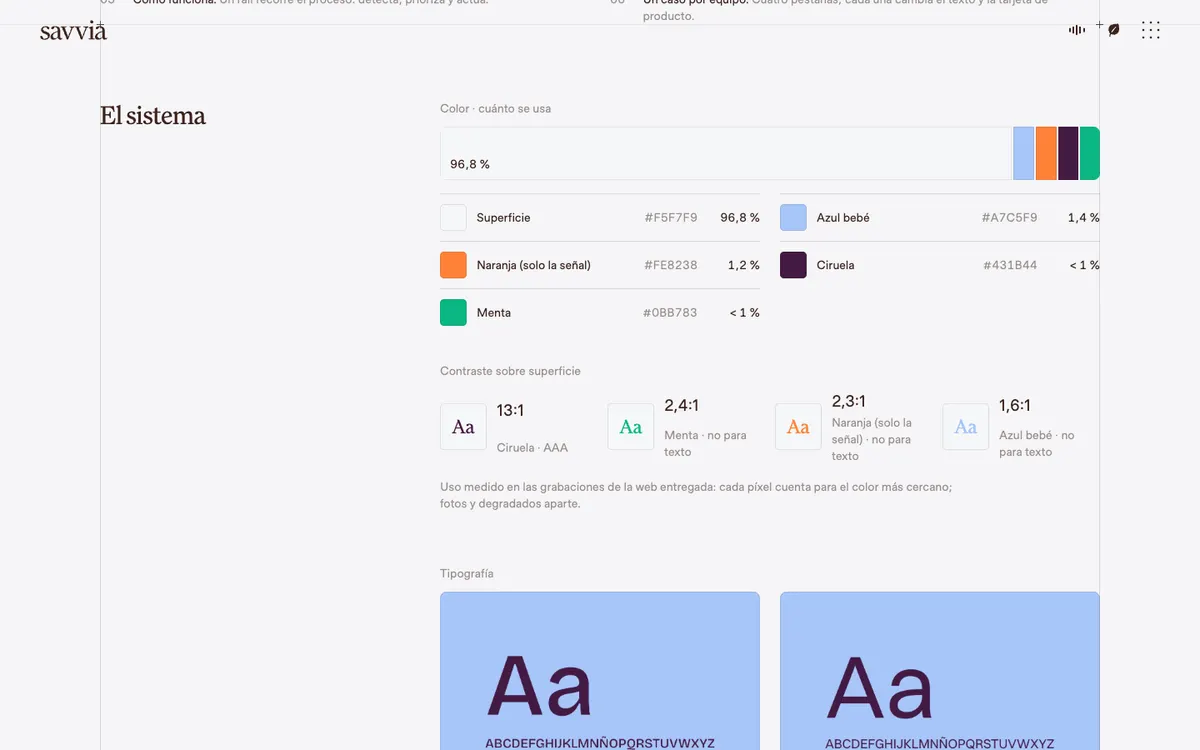Click the savvia logo
1200x750 pixels.
[x=73, y=31]
